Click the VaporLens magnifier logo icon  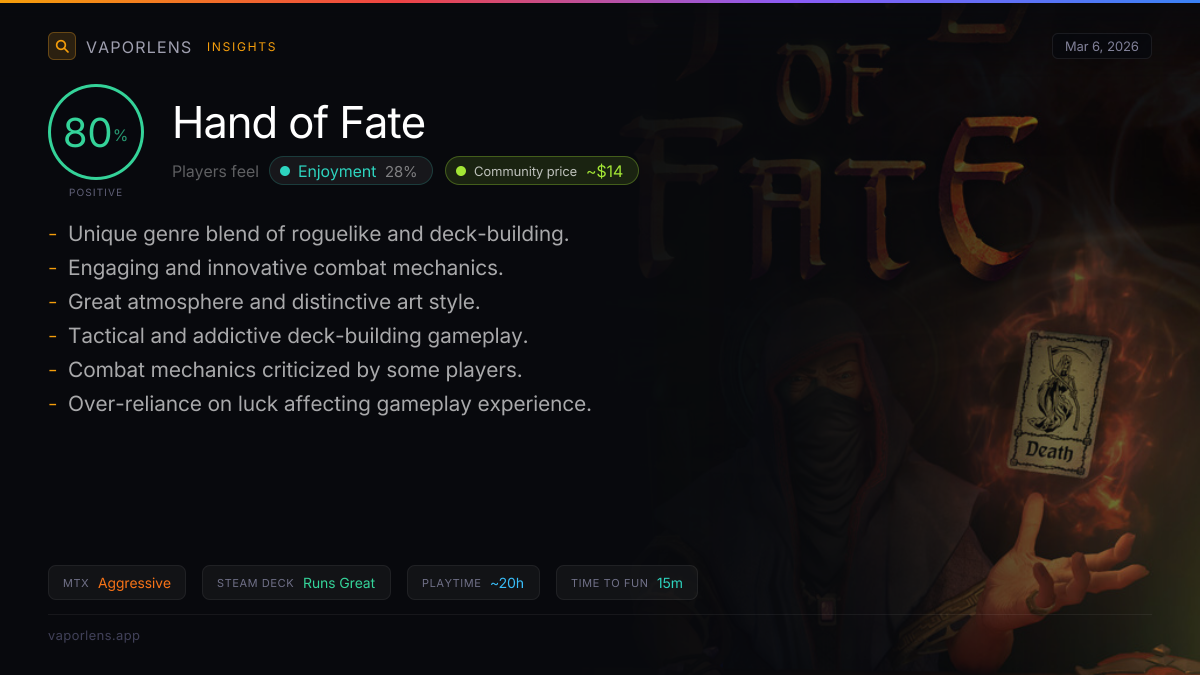(62, 46)
